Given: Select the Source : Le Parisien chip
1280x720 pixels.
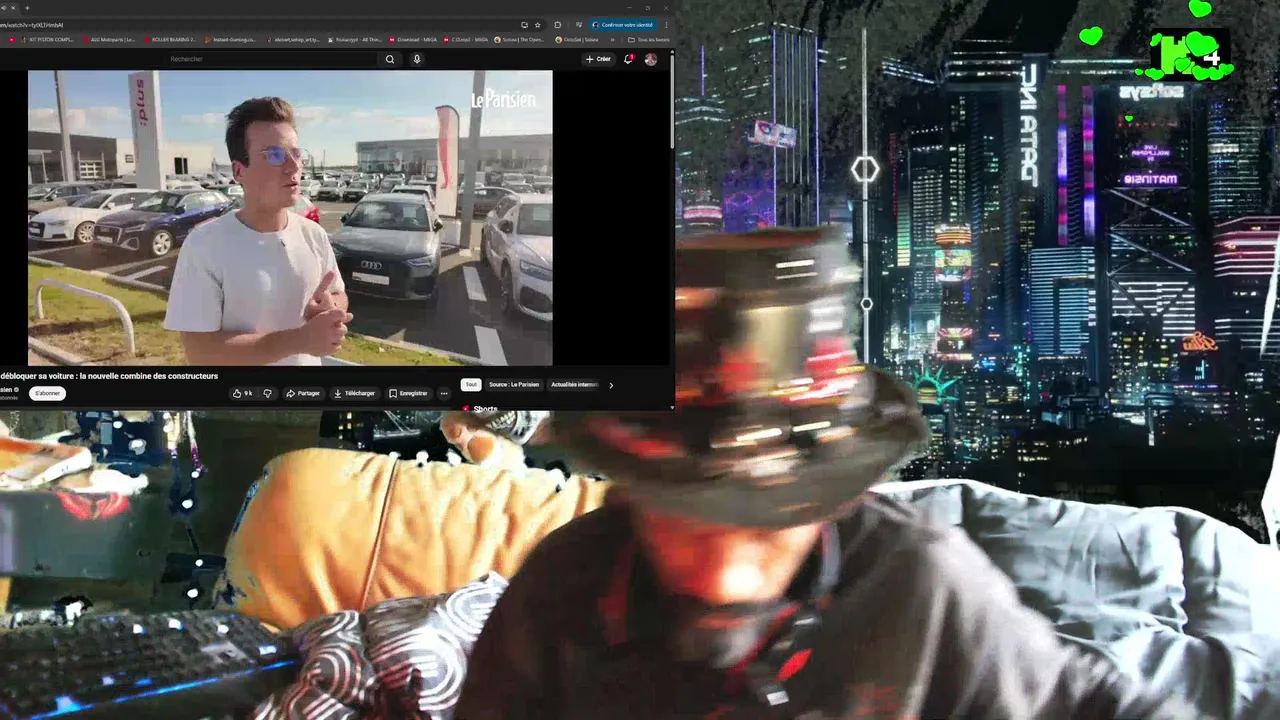Looking at the screenshot, I should pyautogui.click(x=514, y=384).
